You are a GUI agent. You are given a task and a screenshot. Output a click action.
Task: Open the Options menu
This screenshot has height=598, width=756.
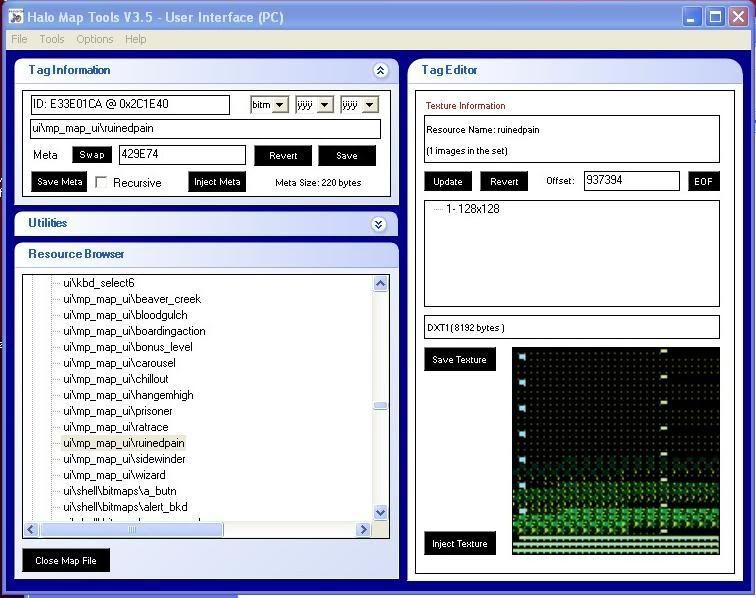[x=94, y=39]
